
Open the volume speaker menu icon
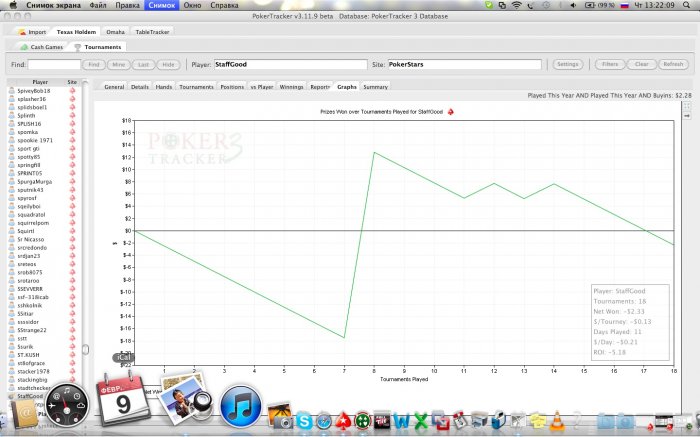(573, 5)
